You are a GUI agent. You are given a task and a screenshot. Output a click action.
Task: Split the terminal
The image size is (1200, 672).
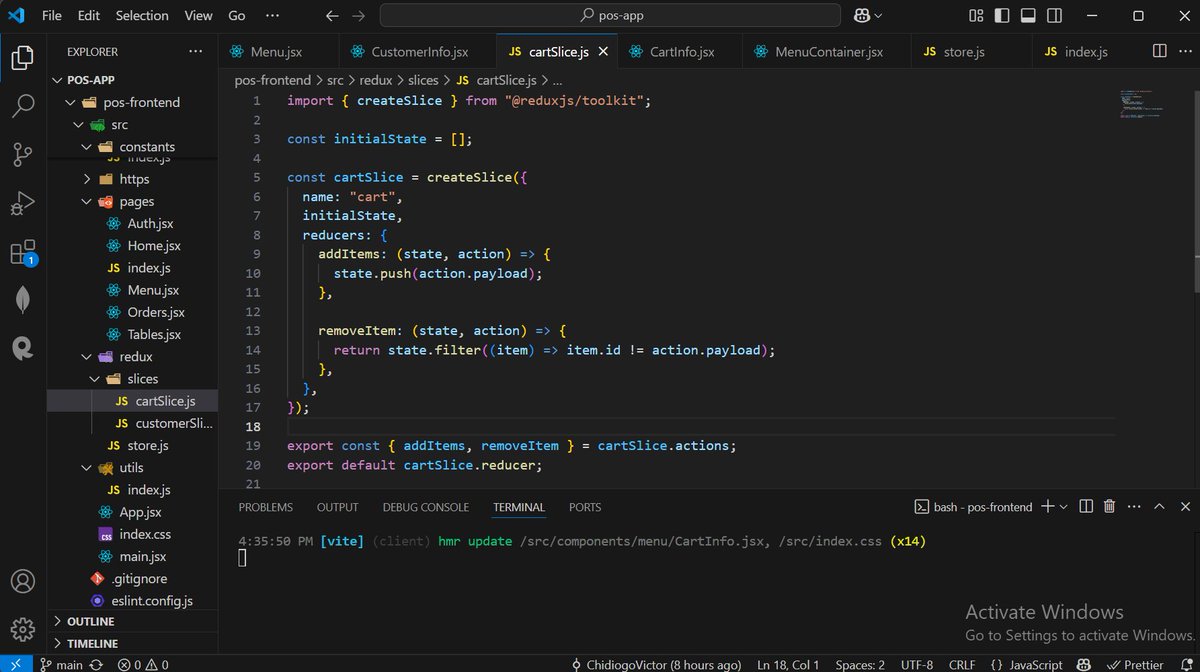[1086, 507]
